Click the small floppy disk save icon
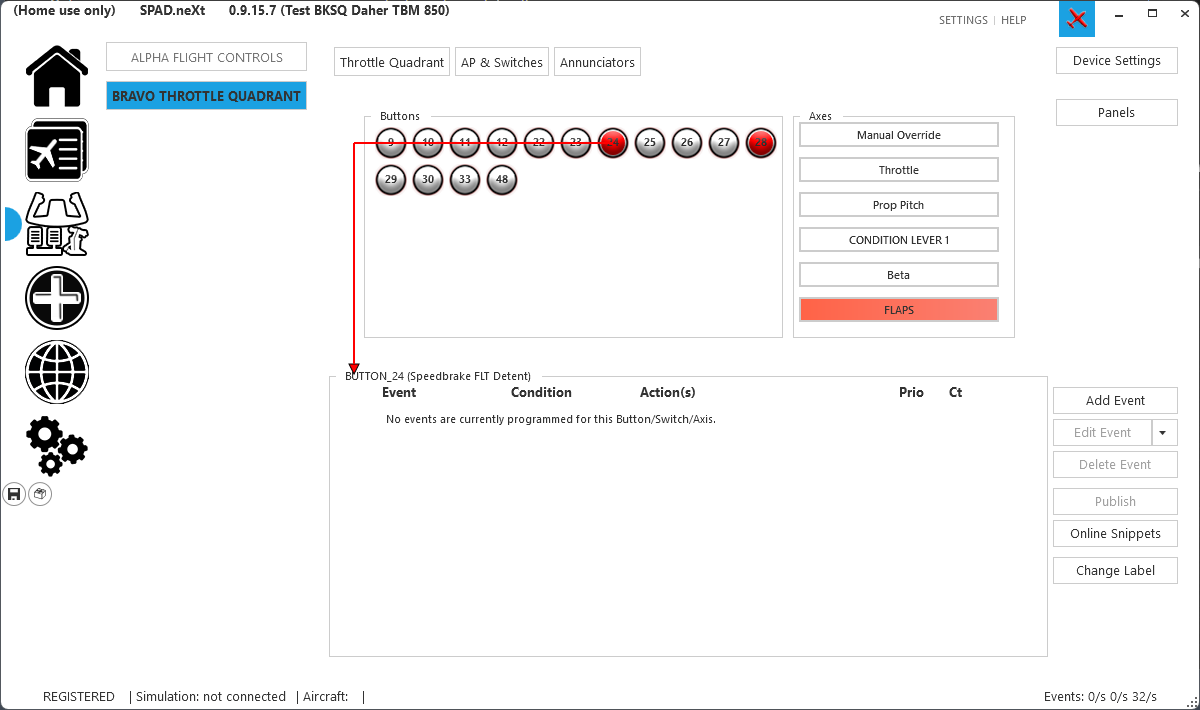1200x710 pixels. click(x=14, y=494)
